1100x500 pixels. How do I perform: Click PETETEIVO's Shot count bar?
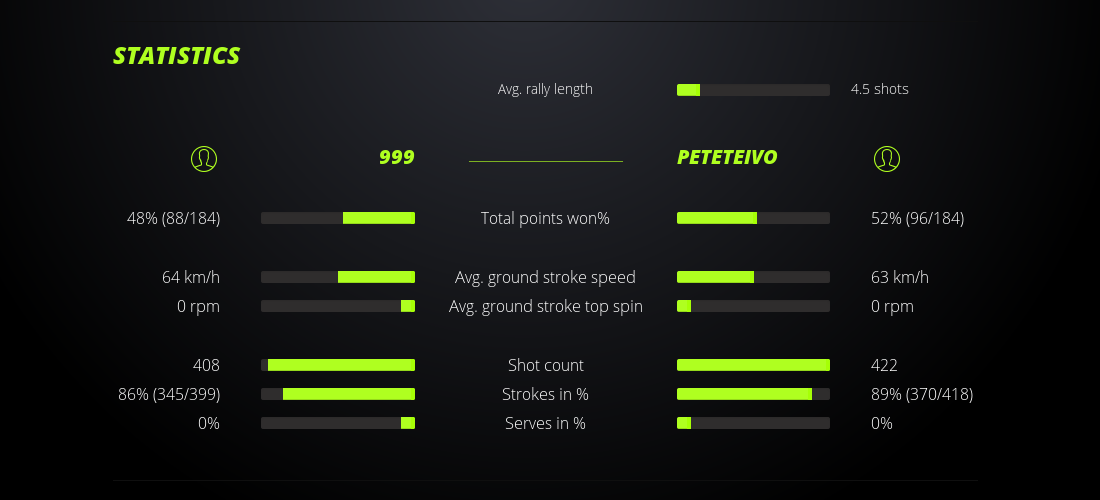click(x=753, y=365)
